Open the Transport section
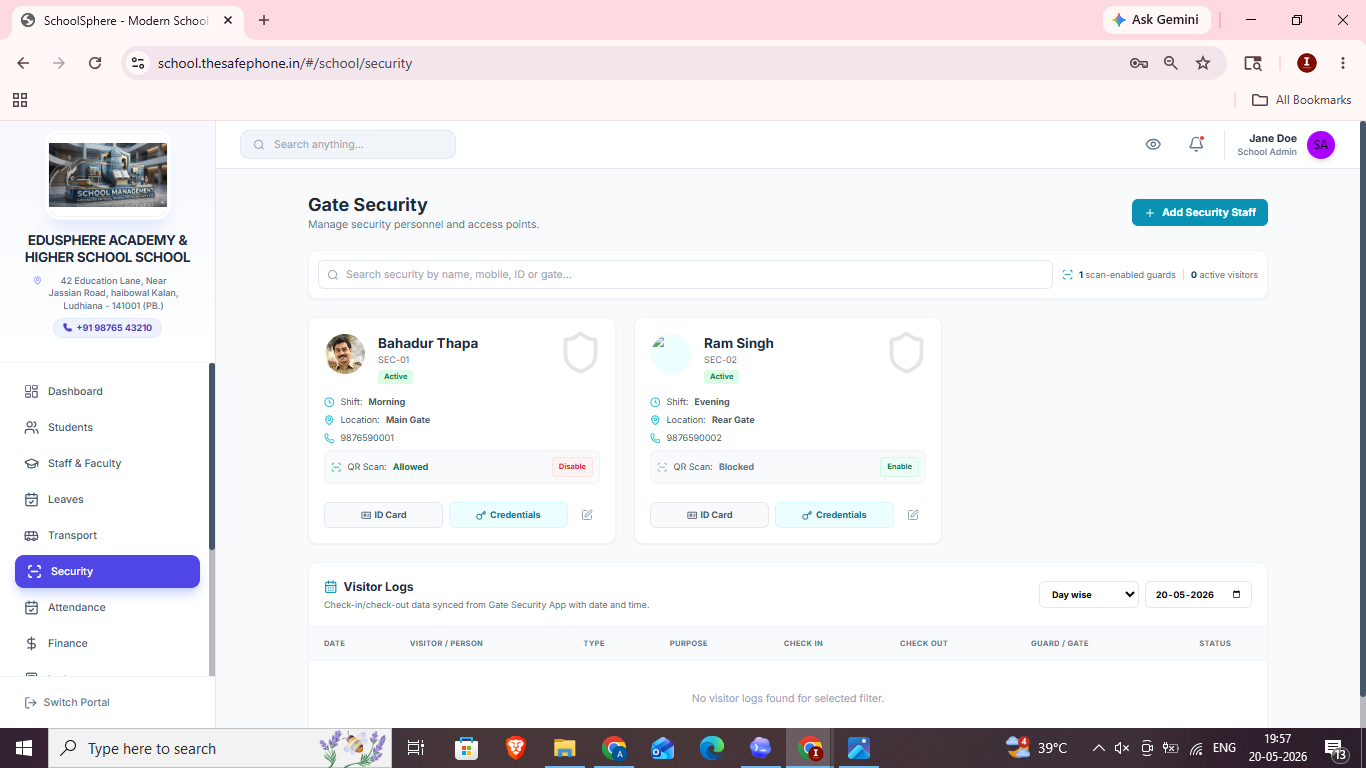This screenshot has width=1366, height=768. click(107, 535)
